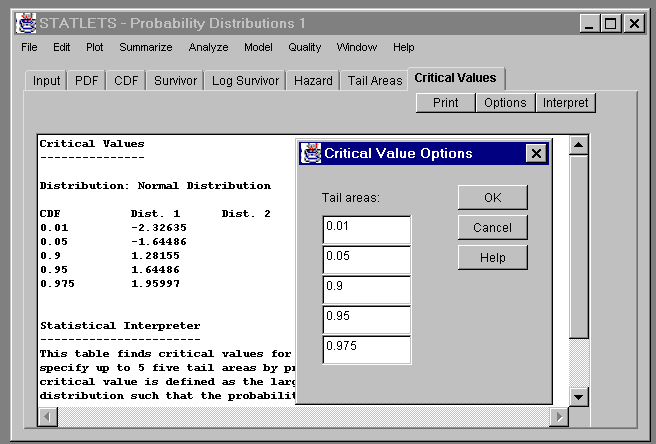Click the vertical scrollbar thumb

(x=579, y=246)
